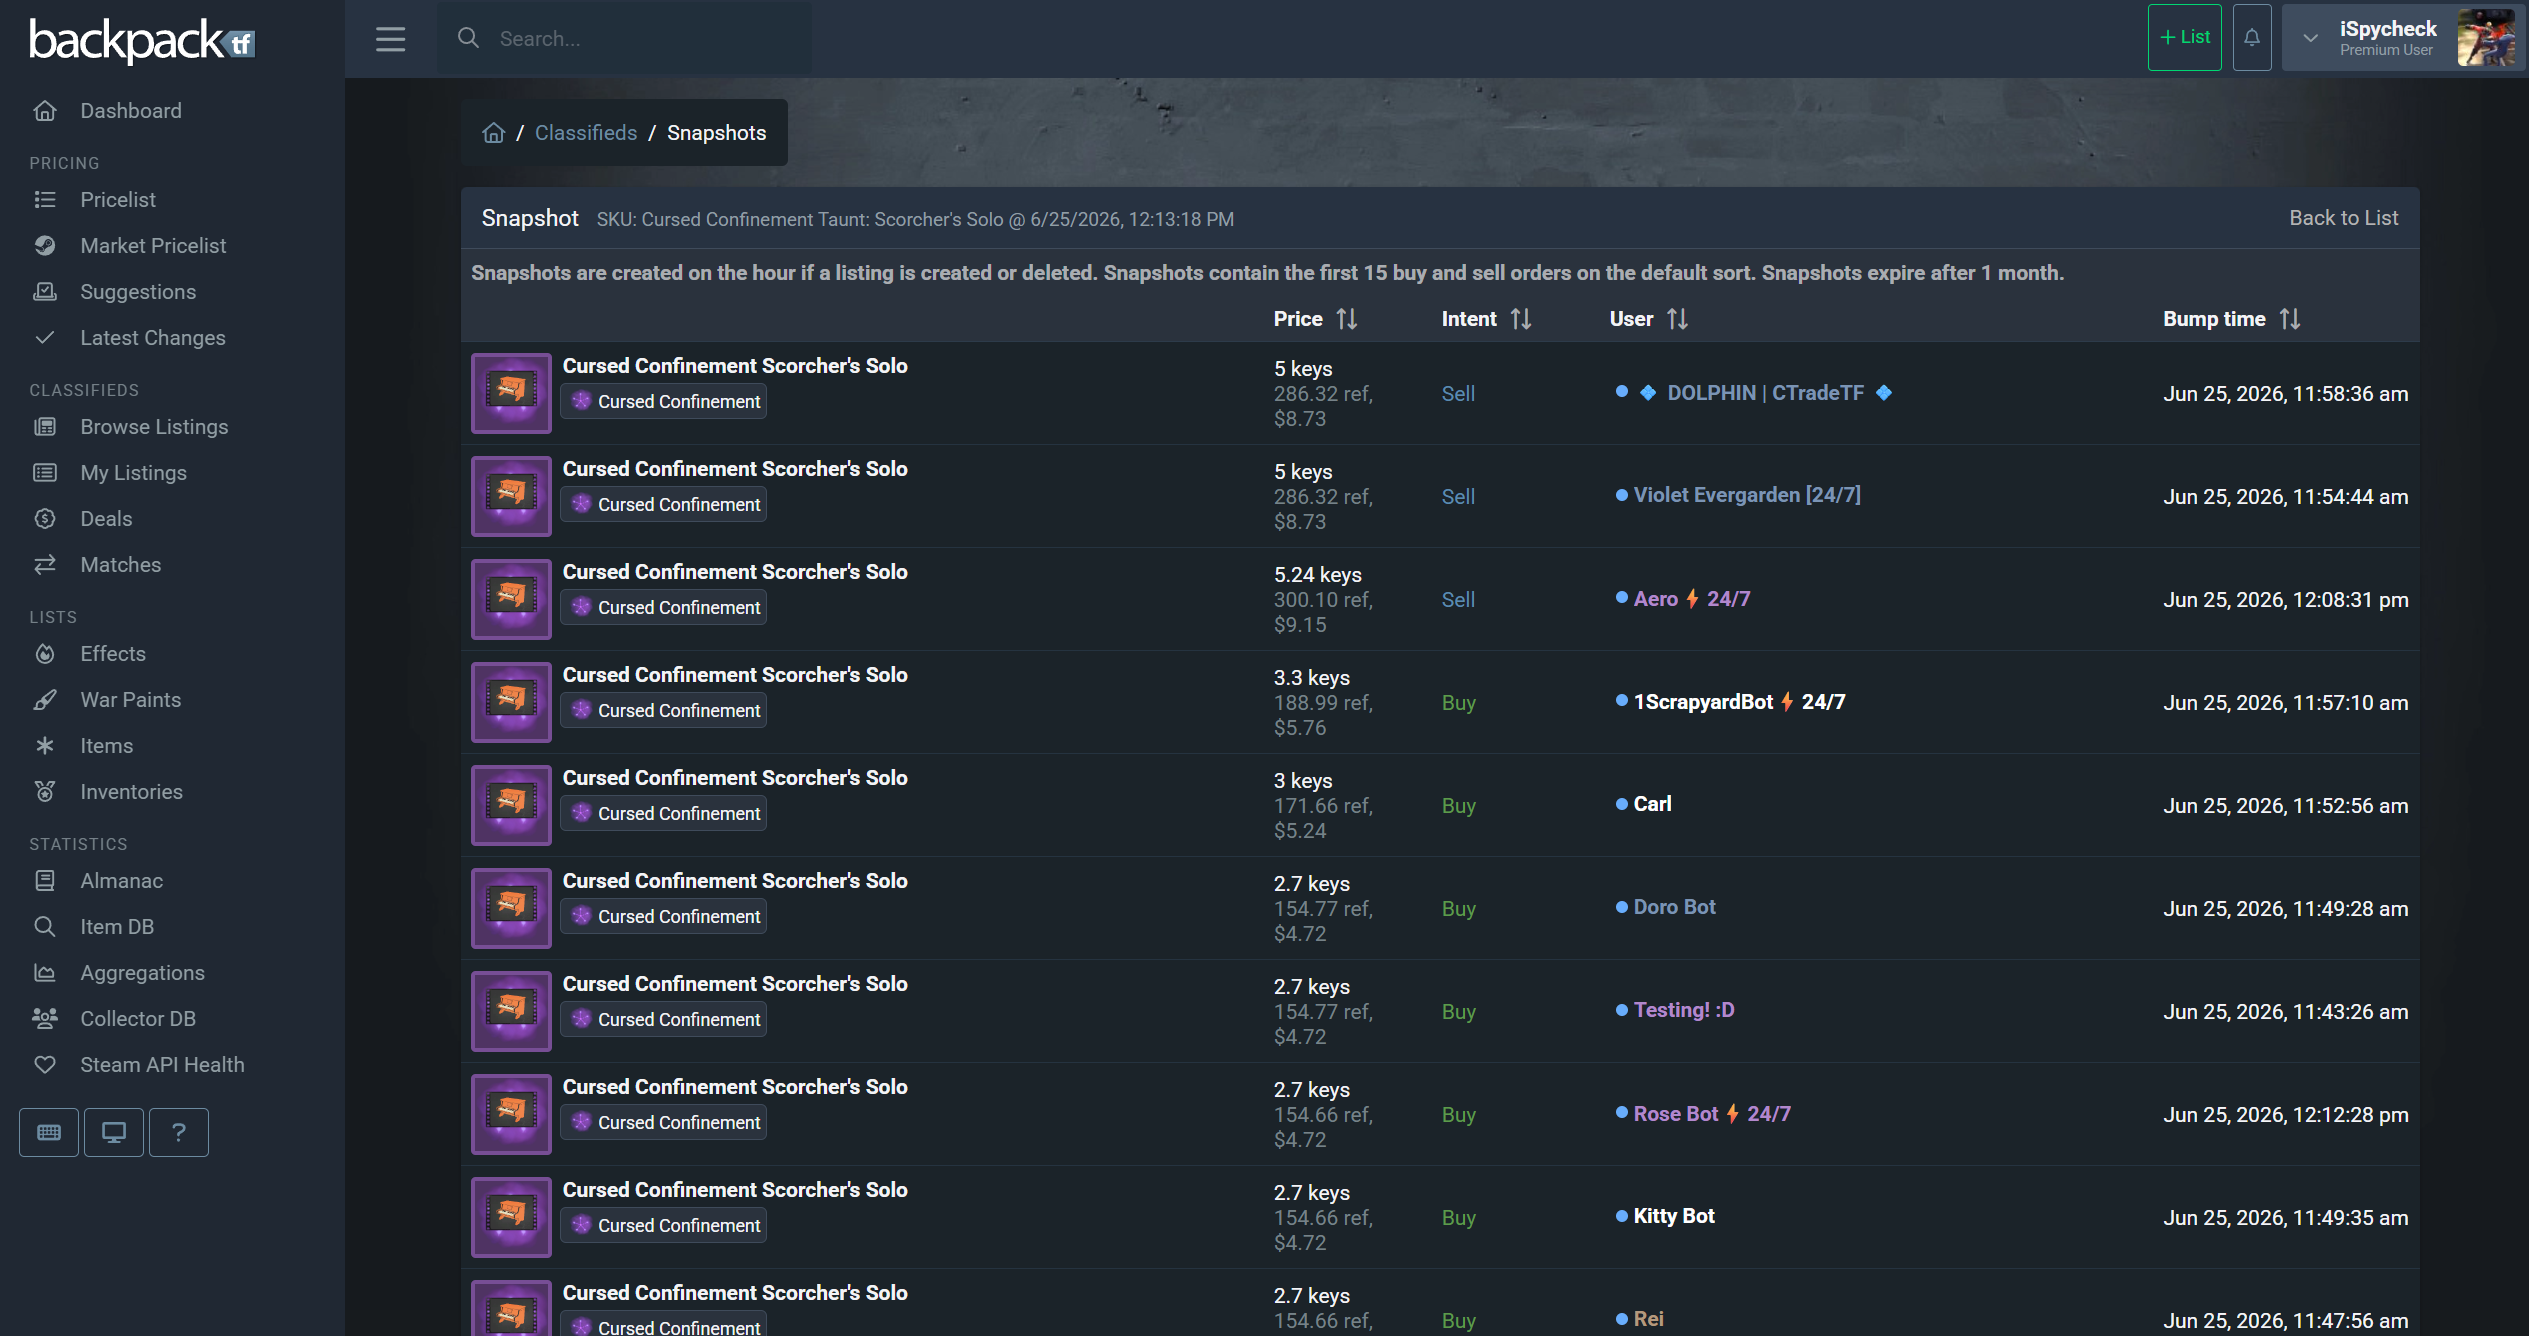
Task: Click the green List button
Action: pos(2185,37)
